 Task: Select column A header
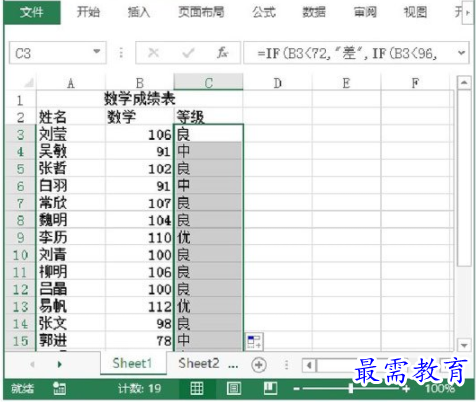point(71,83)
